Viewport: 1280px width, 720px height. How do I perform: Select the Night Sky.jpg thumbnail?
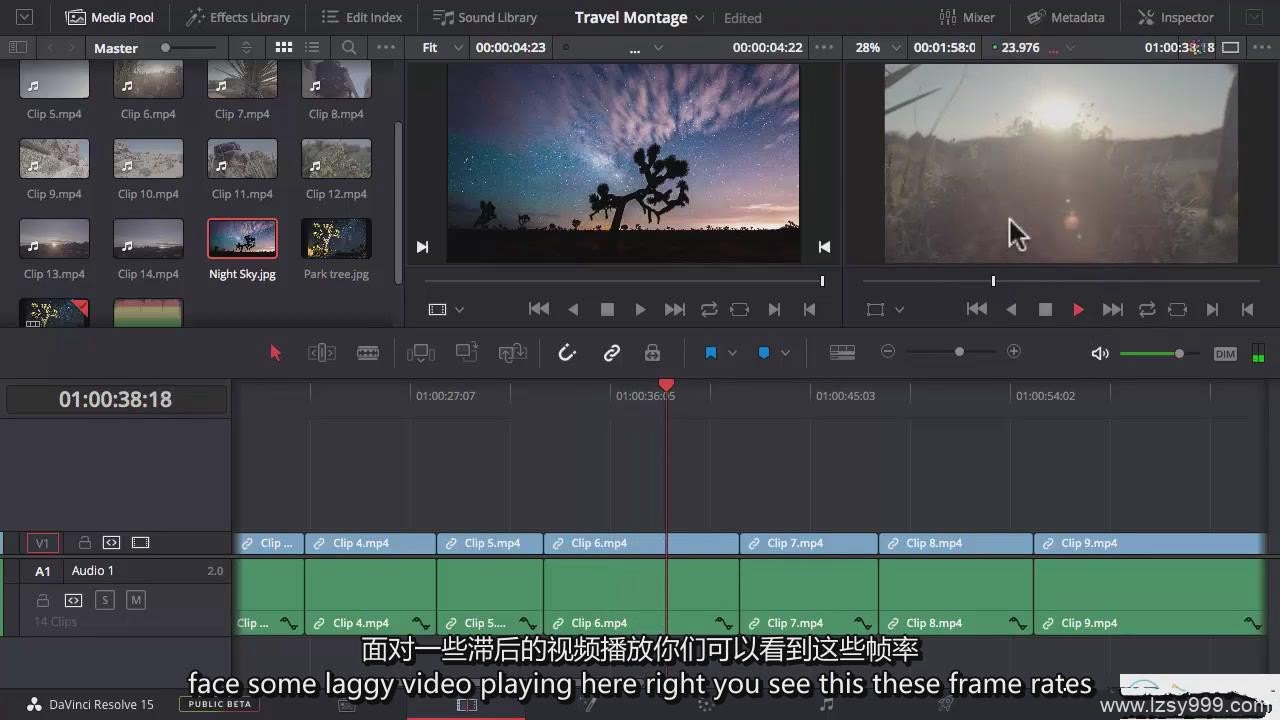(242, 240)
